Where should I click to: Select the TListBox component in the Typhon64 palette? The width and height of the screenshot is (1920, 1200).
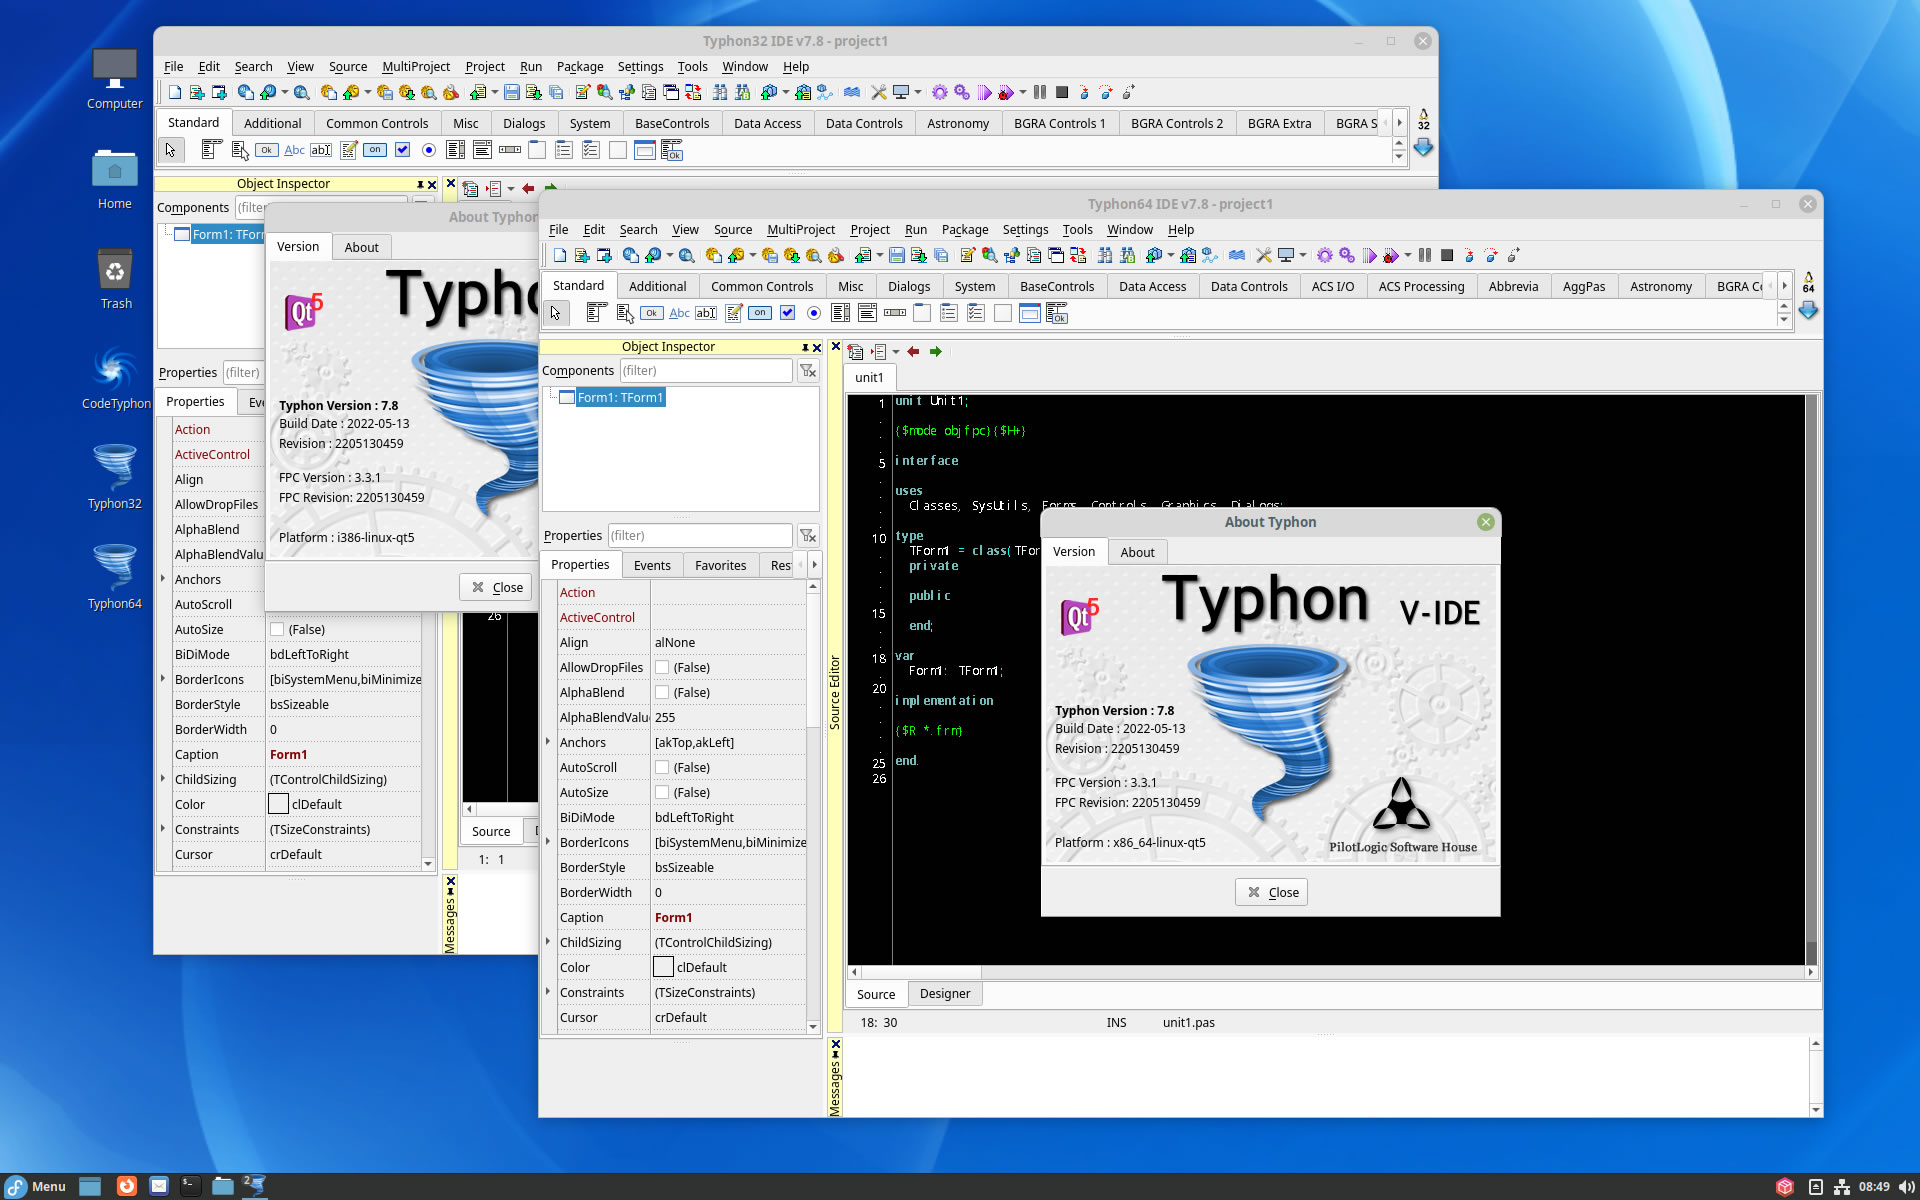click(840, 313)
